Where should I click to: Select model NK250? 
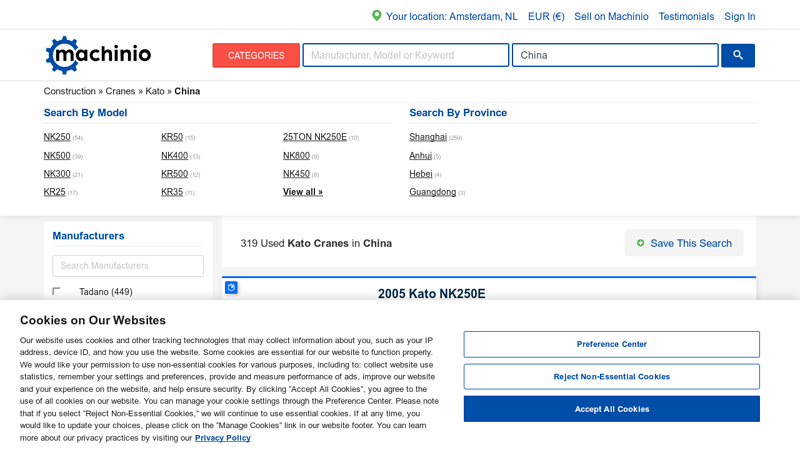pyautogui.click(x=57, y=137)
